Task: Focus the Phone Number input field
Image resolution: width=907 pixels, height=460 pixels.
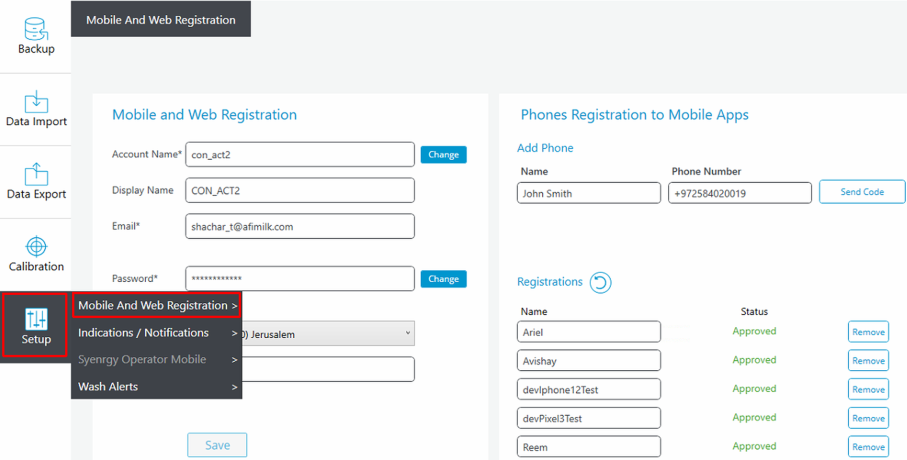Action: [739, 193]
